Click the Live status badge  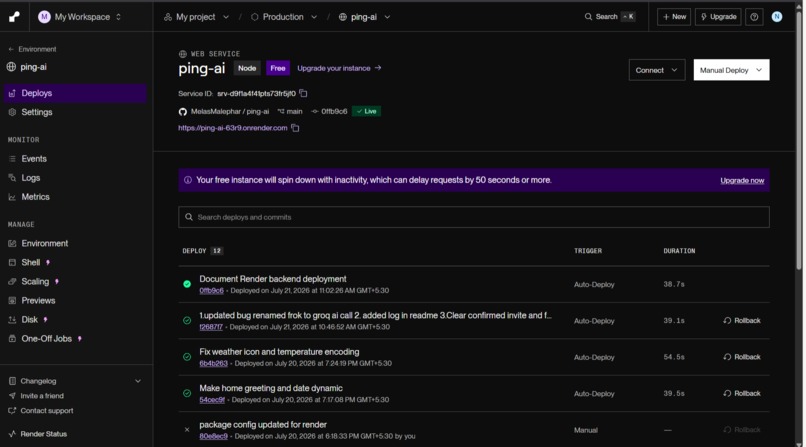tap(367, 111)
